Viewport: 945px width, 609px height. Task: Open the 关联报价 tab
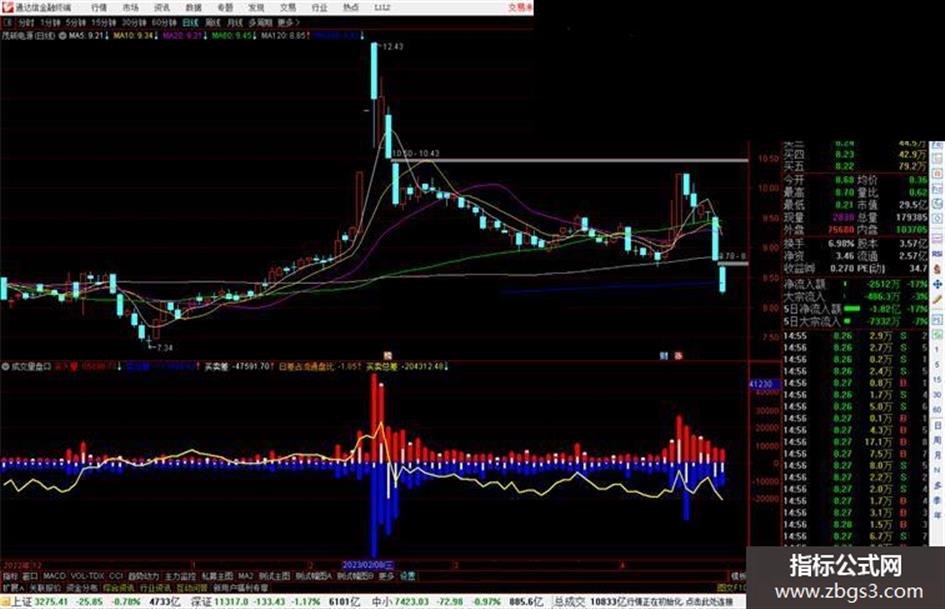click(x=45, y=587)
